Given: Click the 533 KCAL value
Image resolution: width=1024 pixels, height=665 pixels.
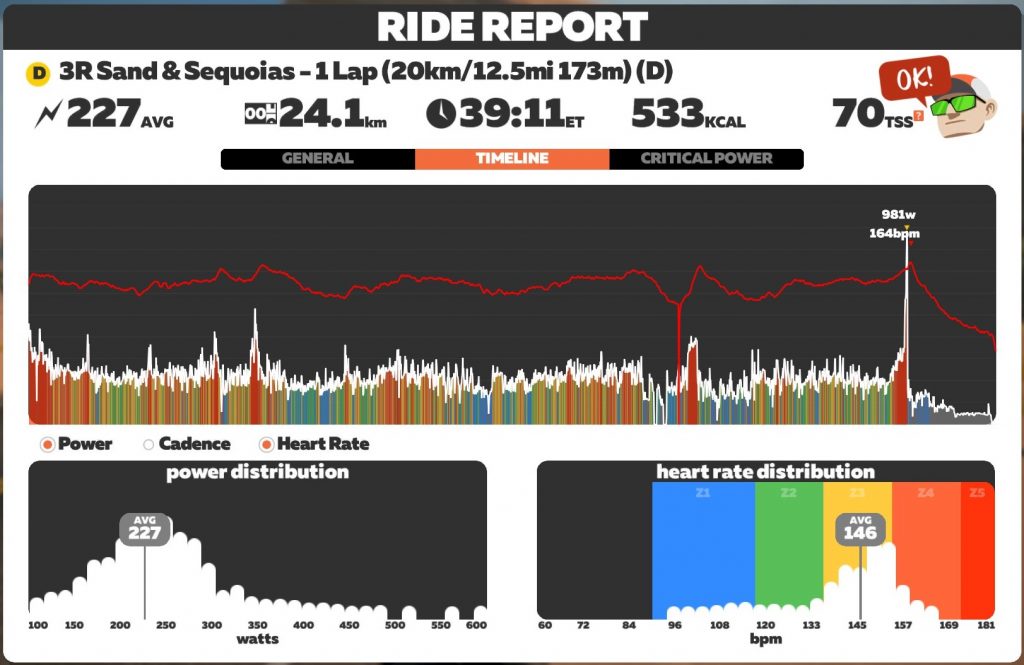Looking at the screenshot, I should coord(688,114).
